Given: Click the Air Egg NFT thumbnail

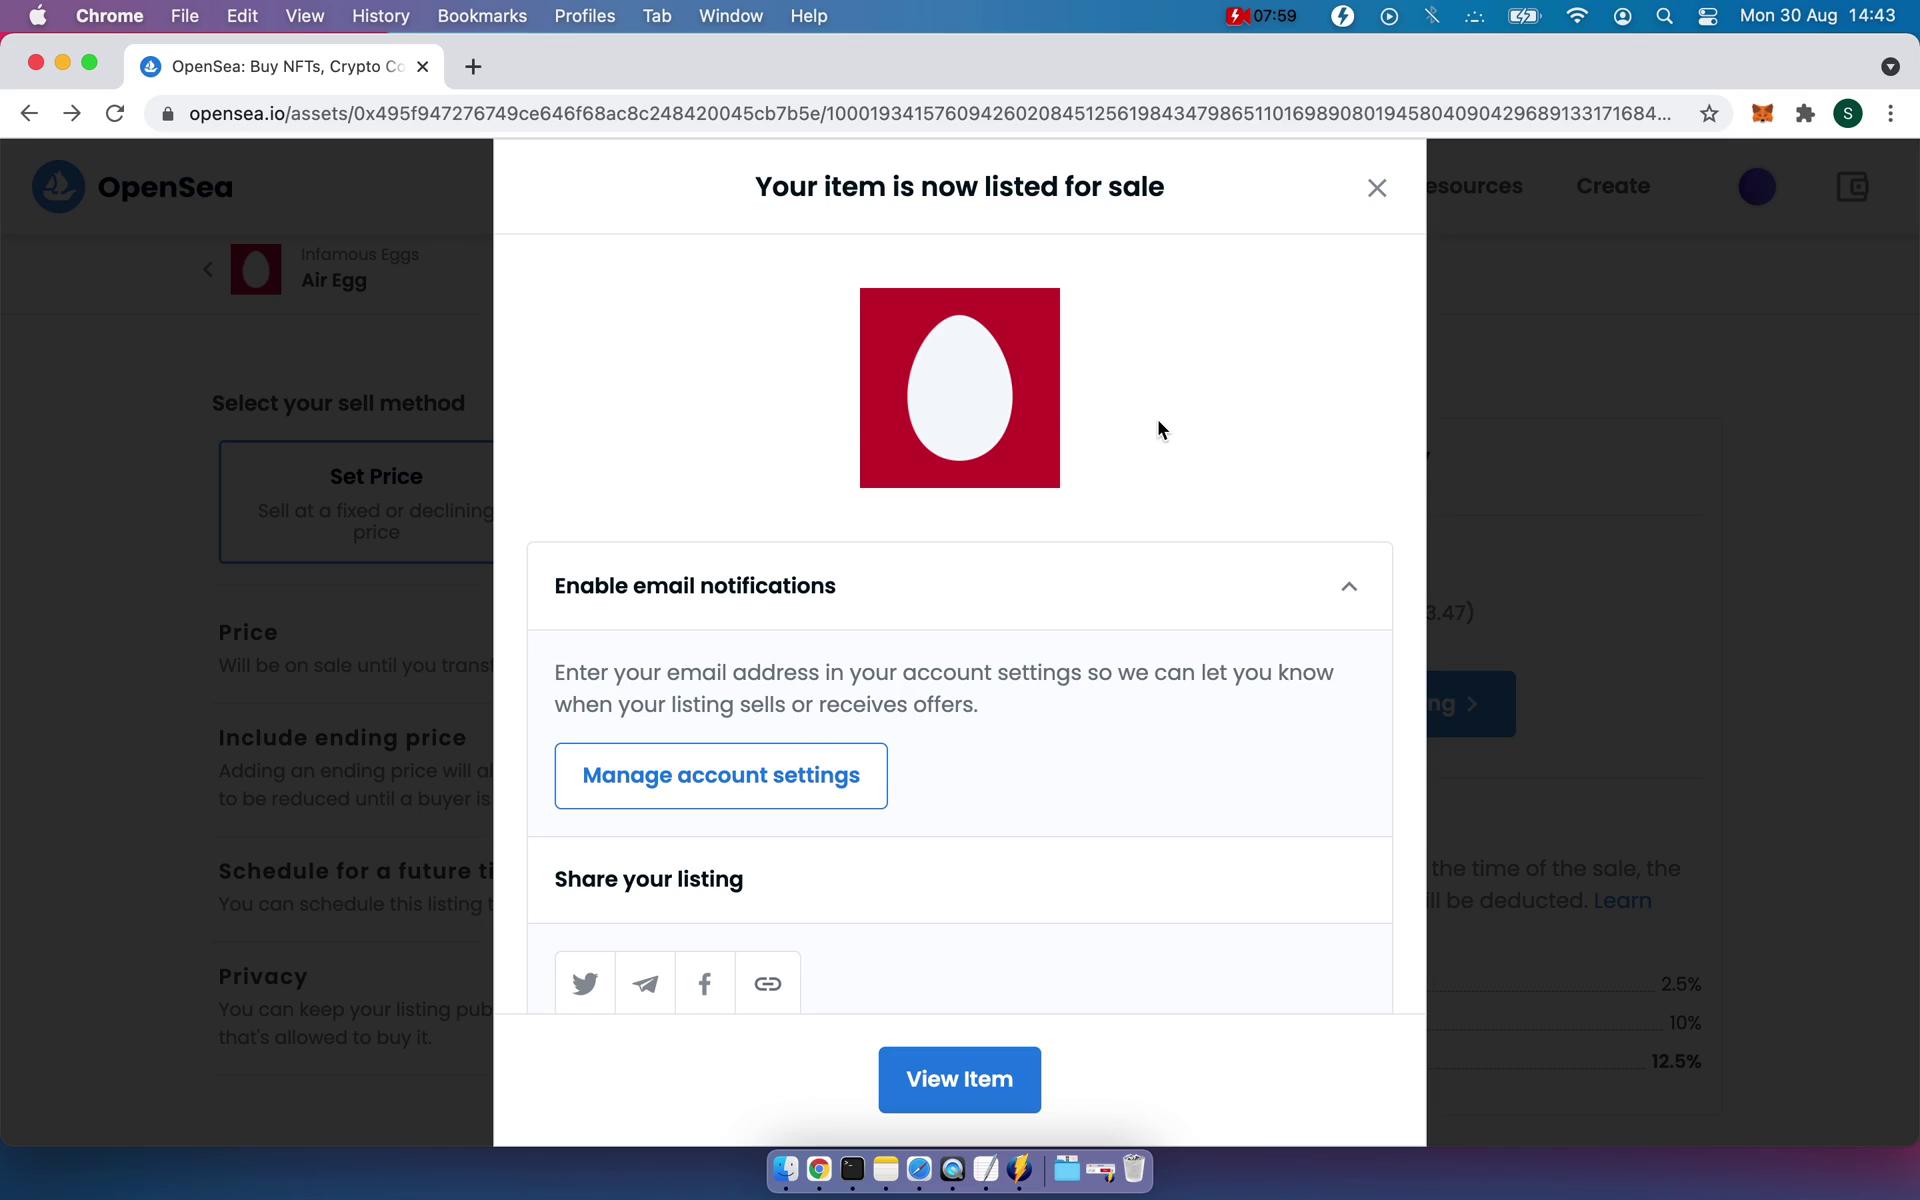Looking at the screenshot, I should [x=256, y=267].
